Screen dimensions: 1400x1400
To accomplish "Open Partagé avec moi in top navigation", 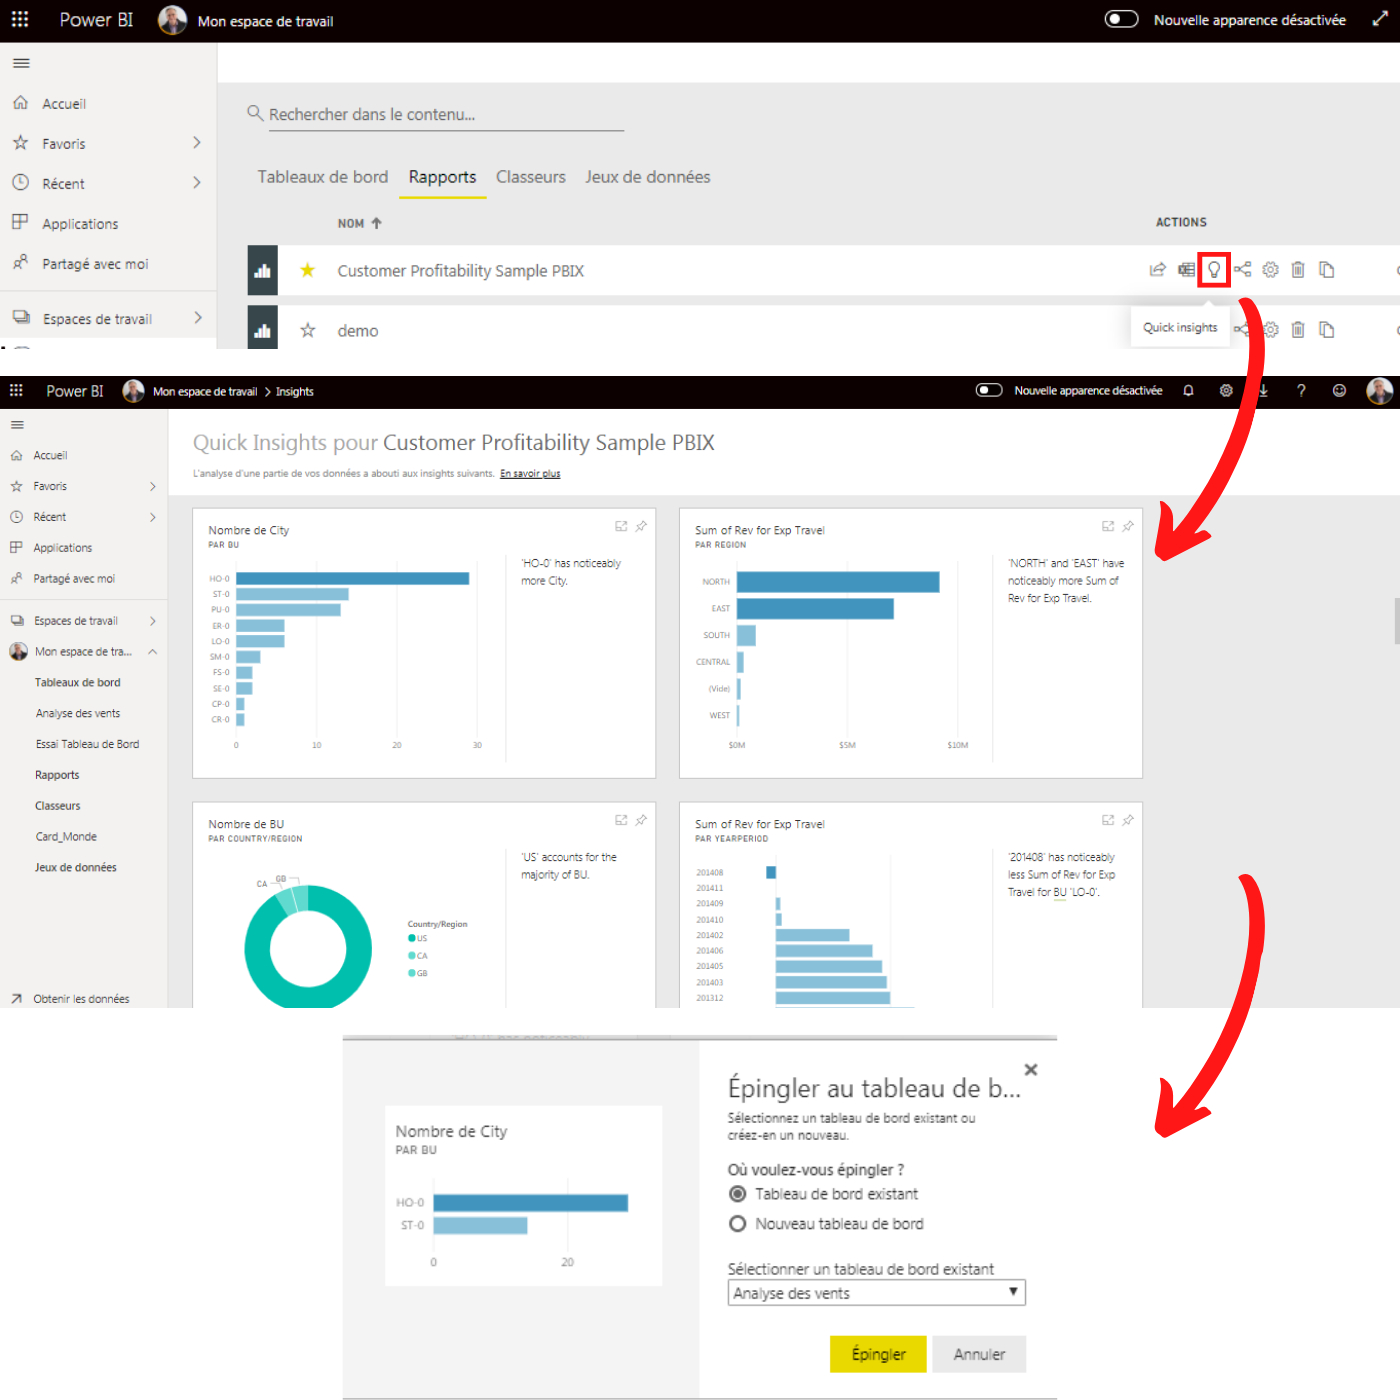I will coord(95,264).
